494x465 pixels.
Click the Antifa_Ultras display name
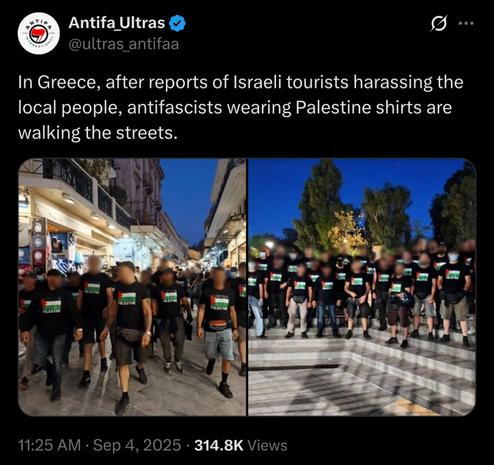[x=116, y=23]
